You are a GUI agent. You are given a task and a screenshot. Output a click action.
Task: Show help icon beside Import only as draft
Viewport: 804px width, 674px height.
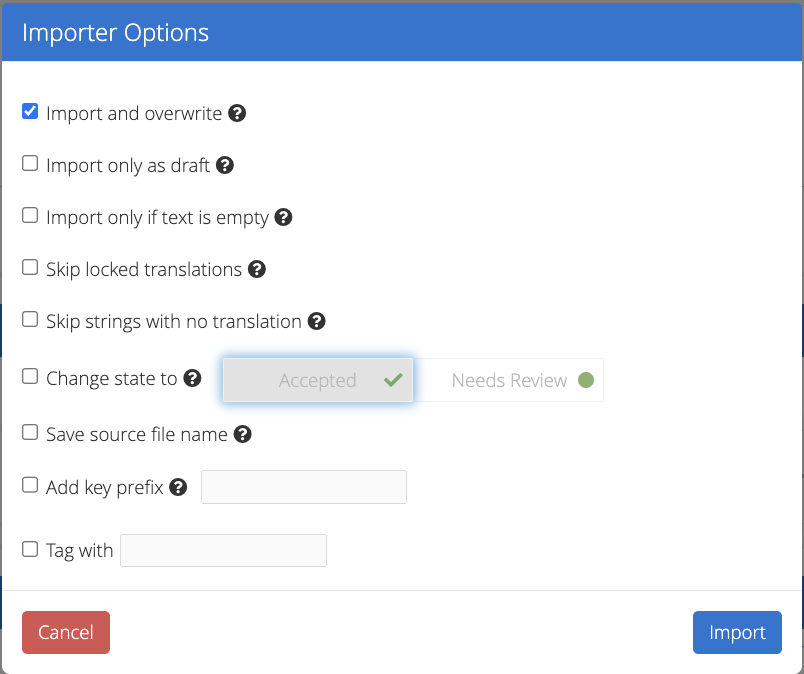pyautogui.click(x=225, y=165)
